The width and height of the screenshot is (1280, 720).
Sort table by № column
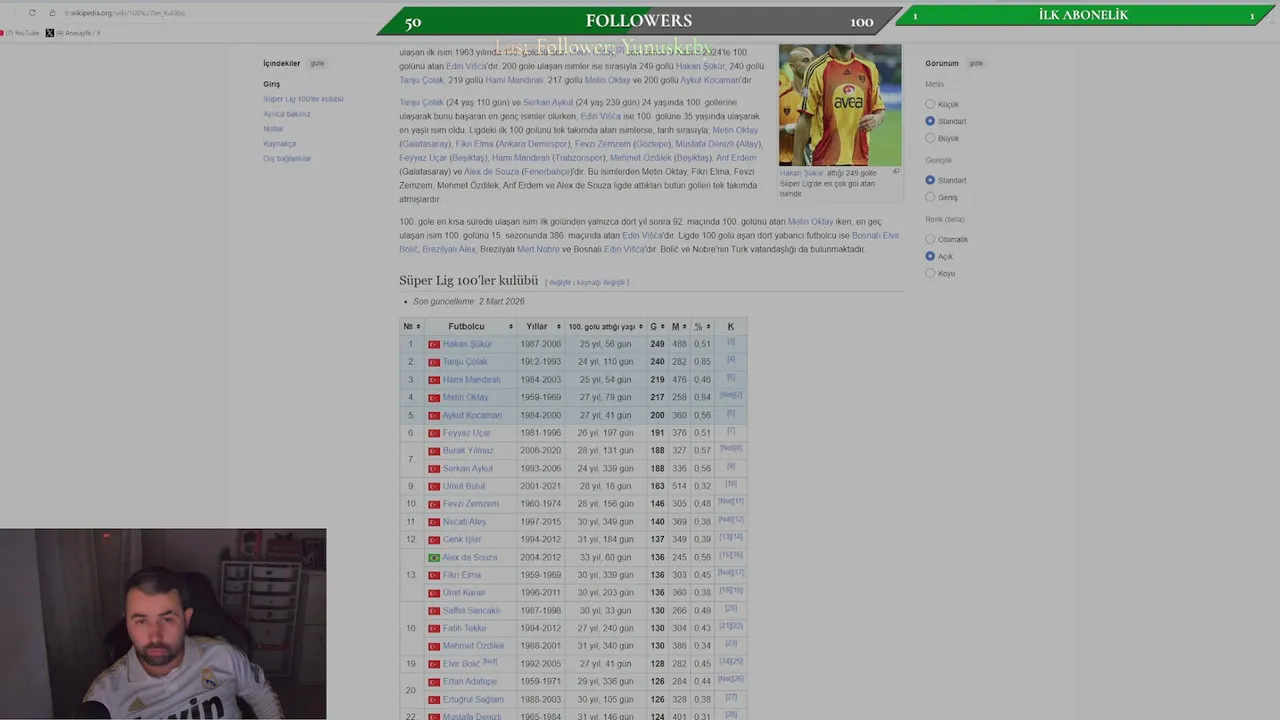(410, 327)
